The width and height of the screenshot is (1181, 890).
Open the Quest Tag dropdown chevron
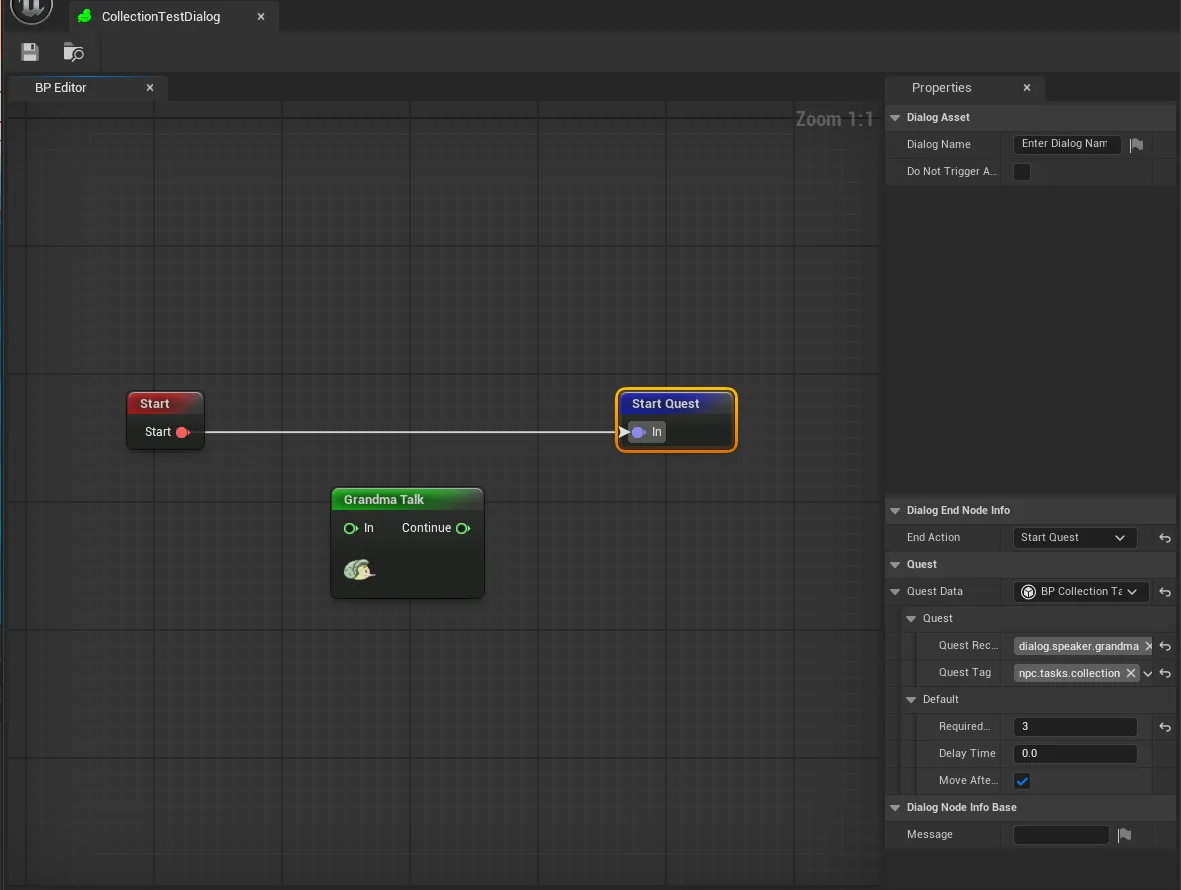(x=1148, y=673)
